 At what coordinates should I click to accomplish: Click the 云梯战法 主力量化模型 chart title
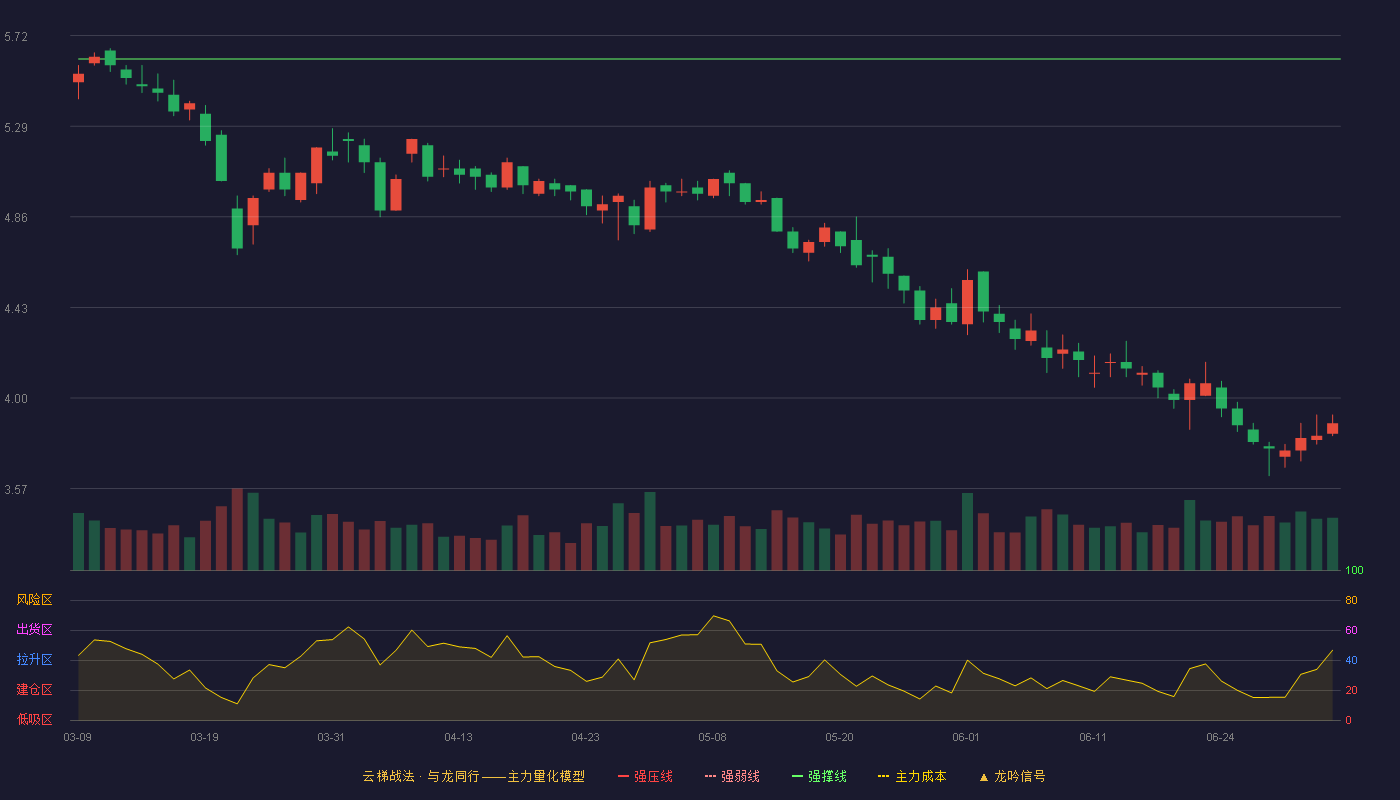[x=473, y=776]
